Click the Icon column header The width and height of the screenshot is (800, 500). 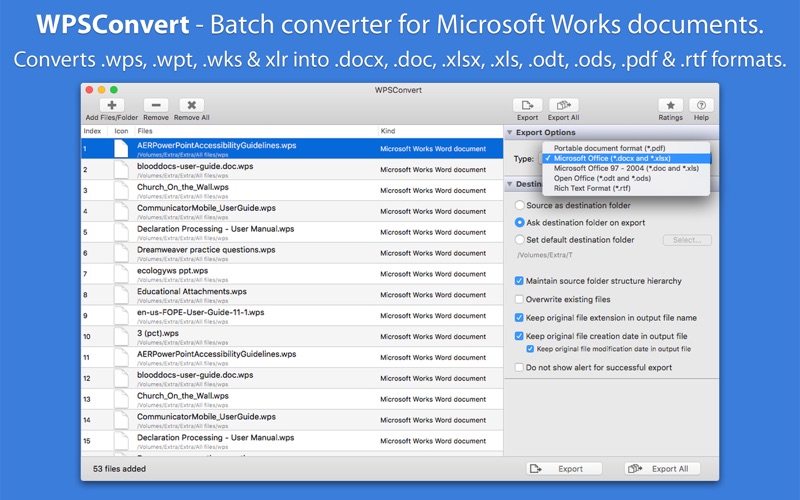121,131
